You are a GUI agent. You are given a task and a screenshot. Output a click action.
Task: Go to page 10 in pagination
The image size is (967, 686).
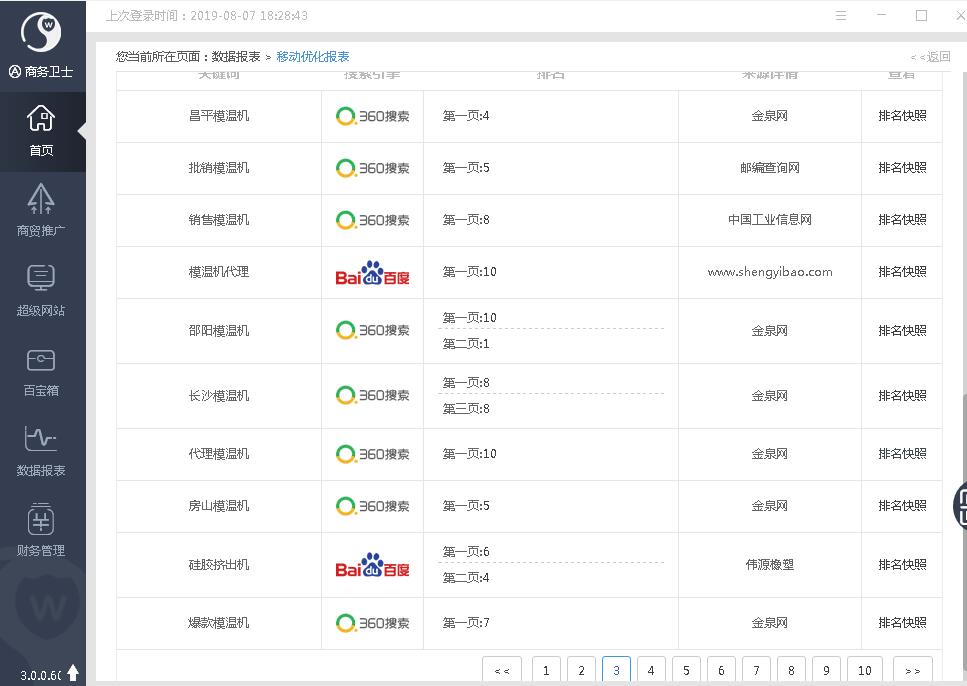(x=865, y=670)
